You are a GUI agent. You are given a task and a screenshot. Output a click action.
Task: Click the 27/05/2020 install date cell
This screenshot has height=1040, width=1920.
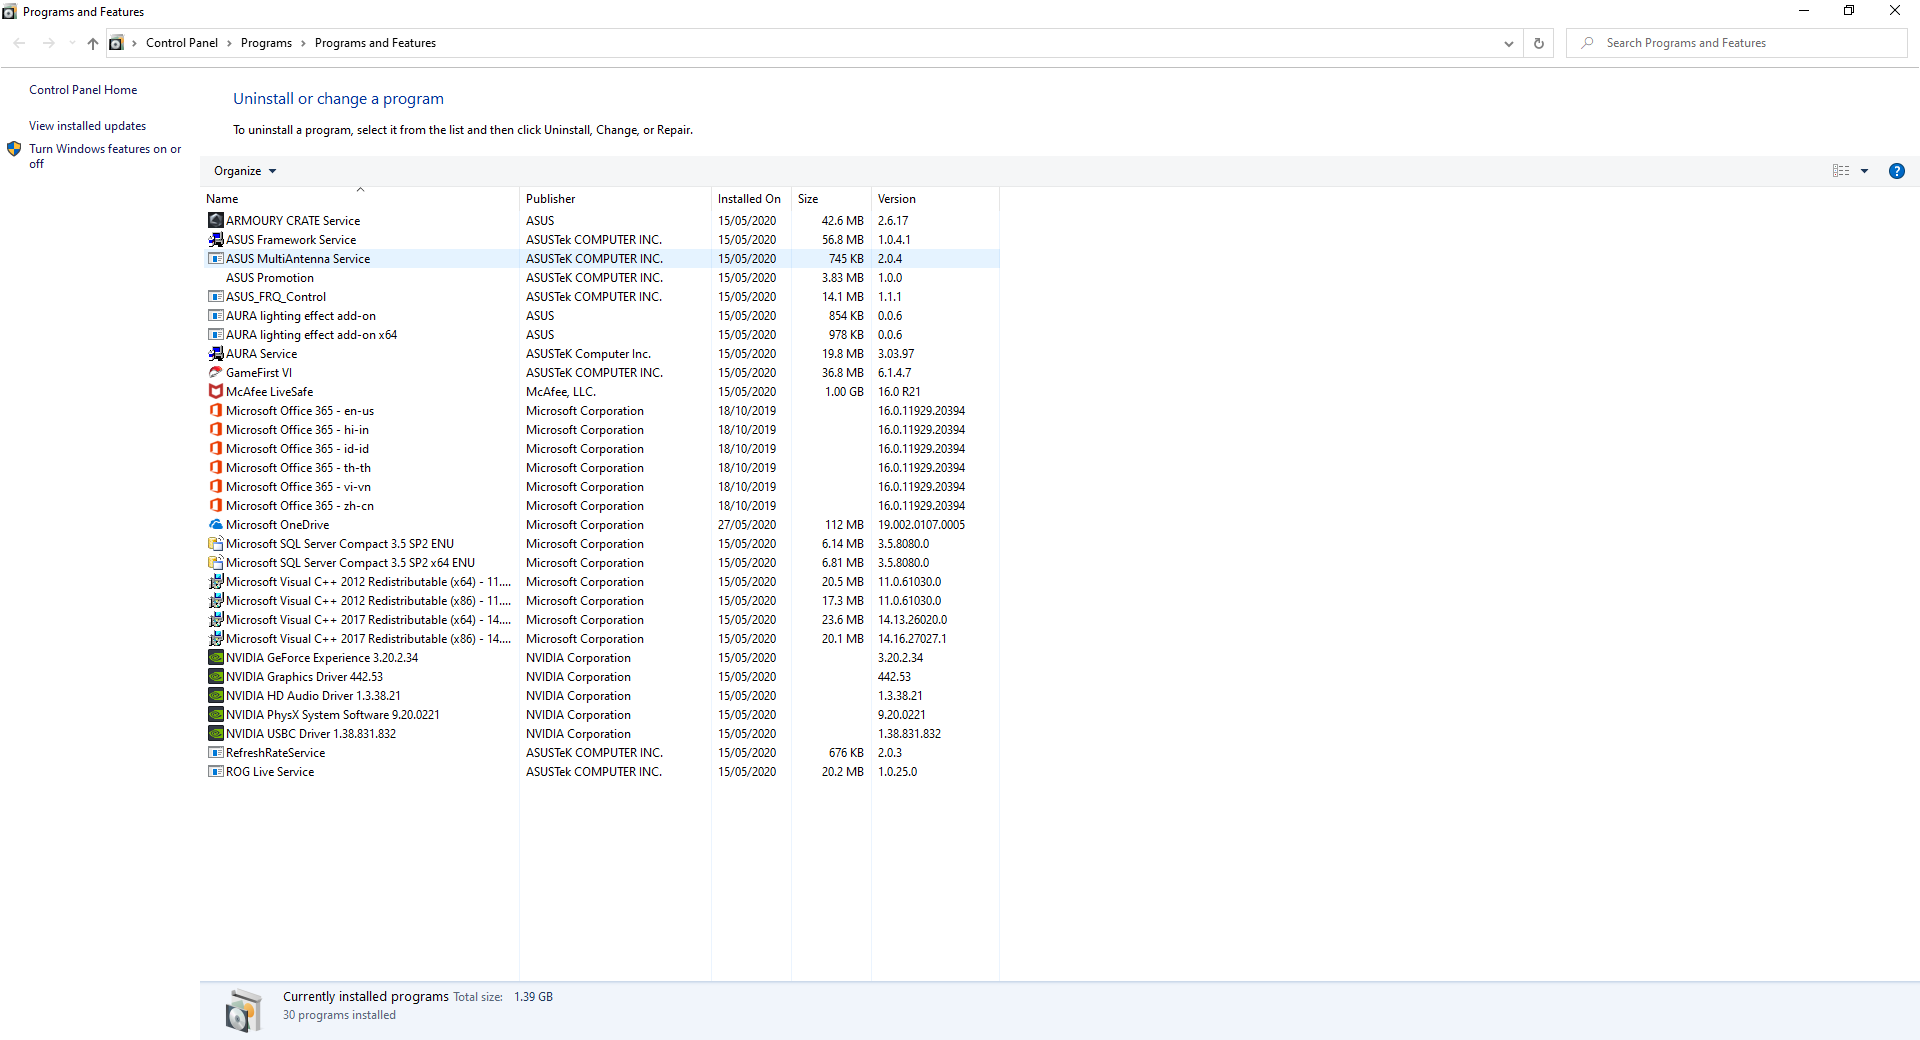(747, 524)
